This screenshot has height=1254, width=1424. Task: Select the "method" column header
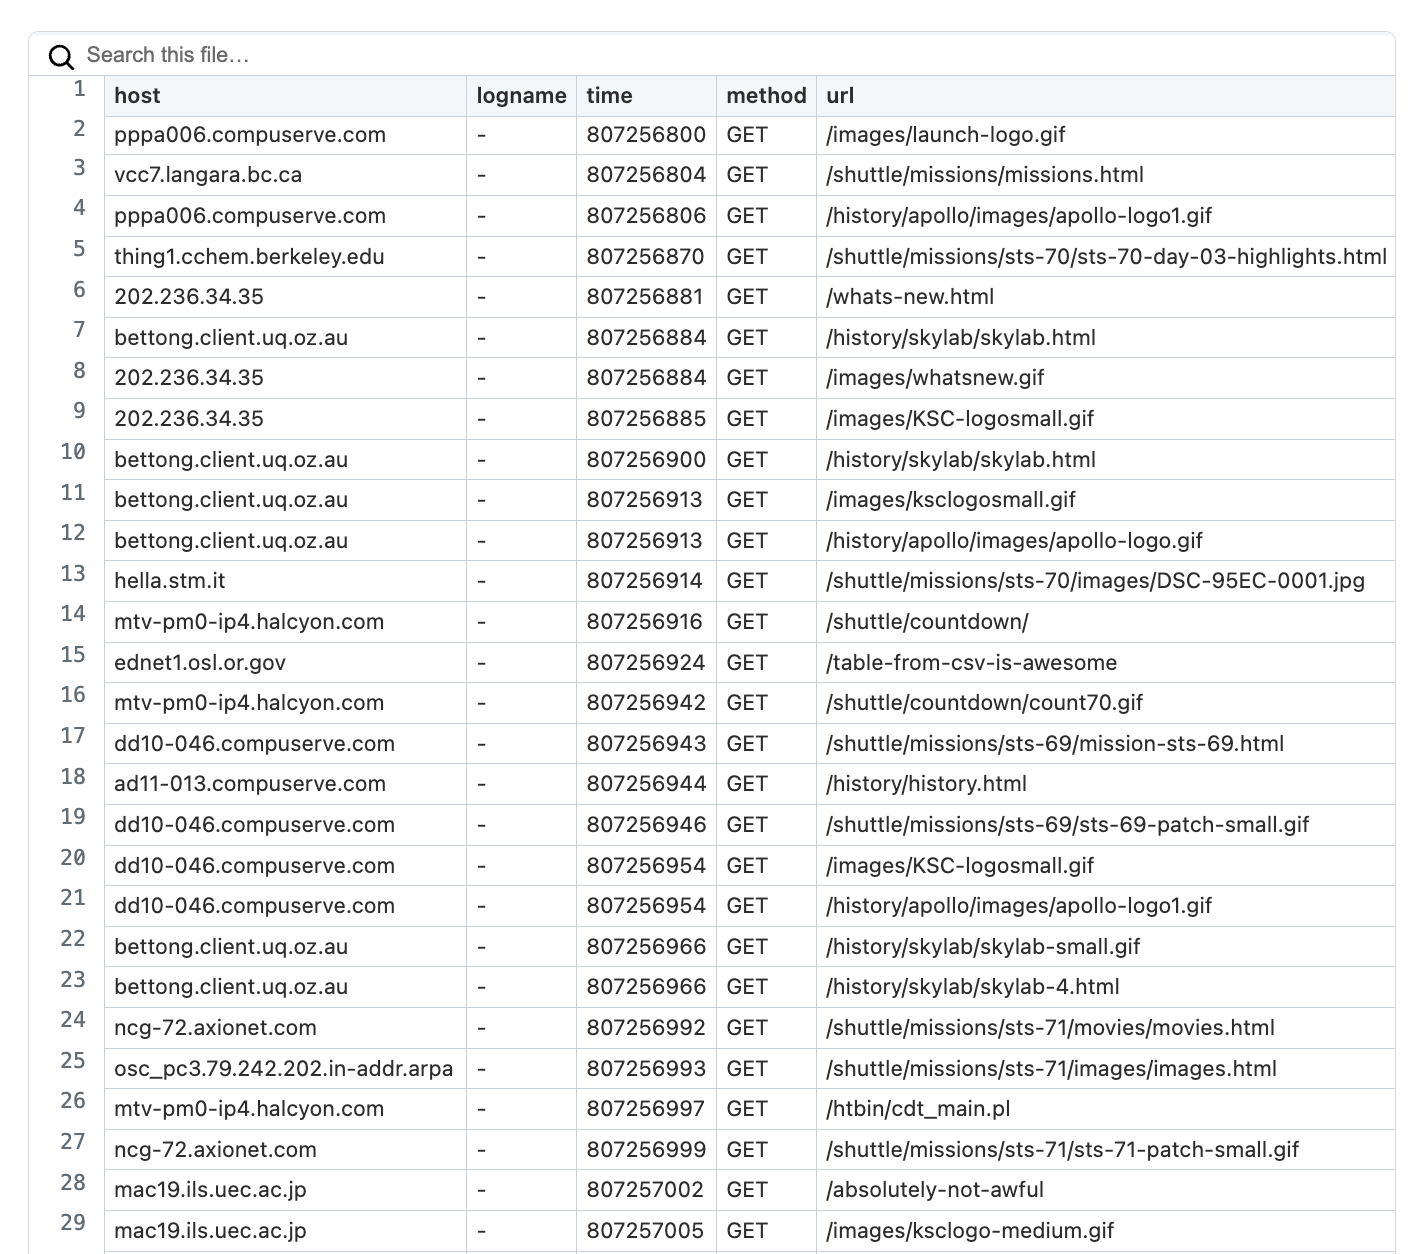click(x=766, y=95)
